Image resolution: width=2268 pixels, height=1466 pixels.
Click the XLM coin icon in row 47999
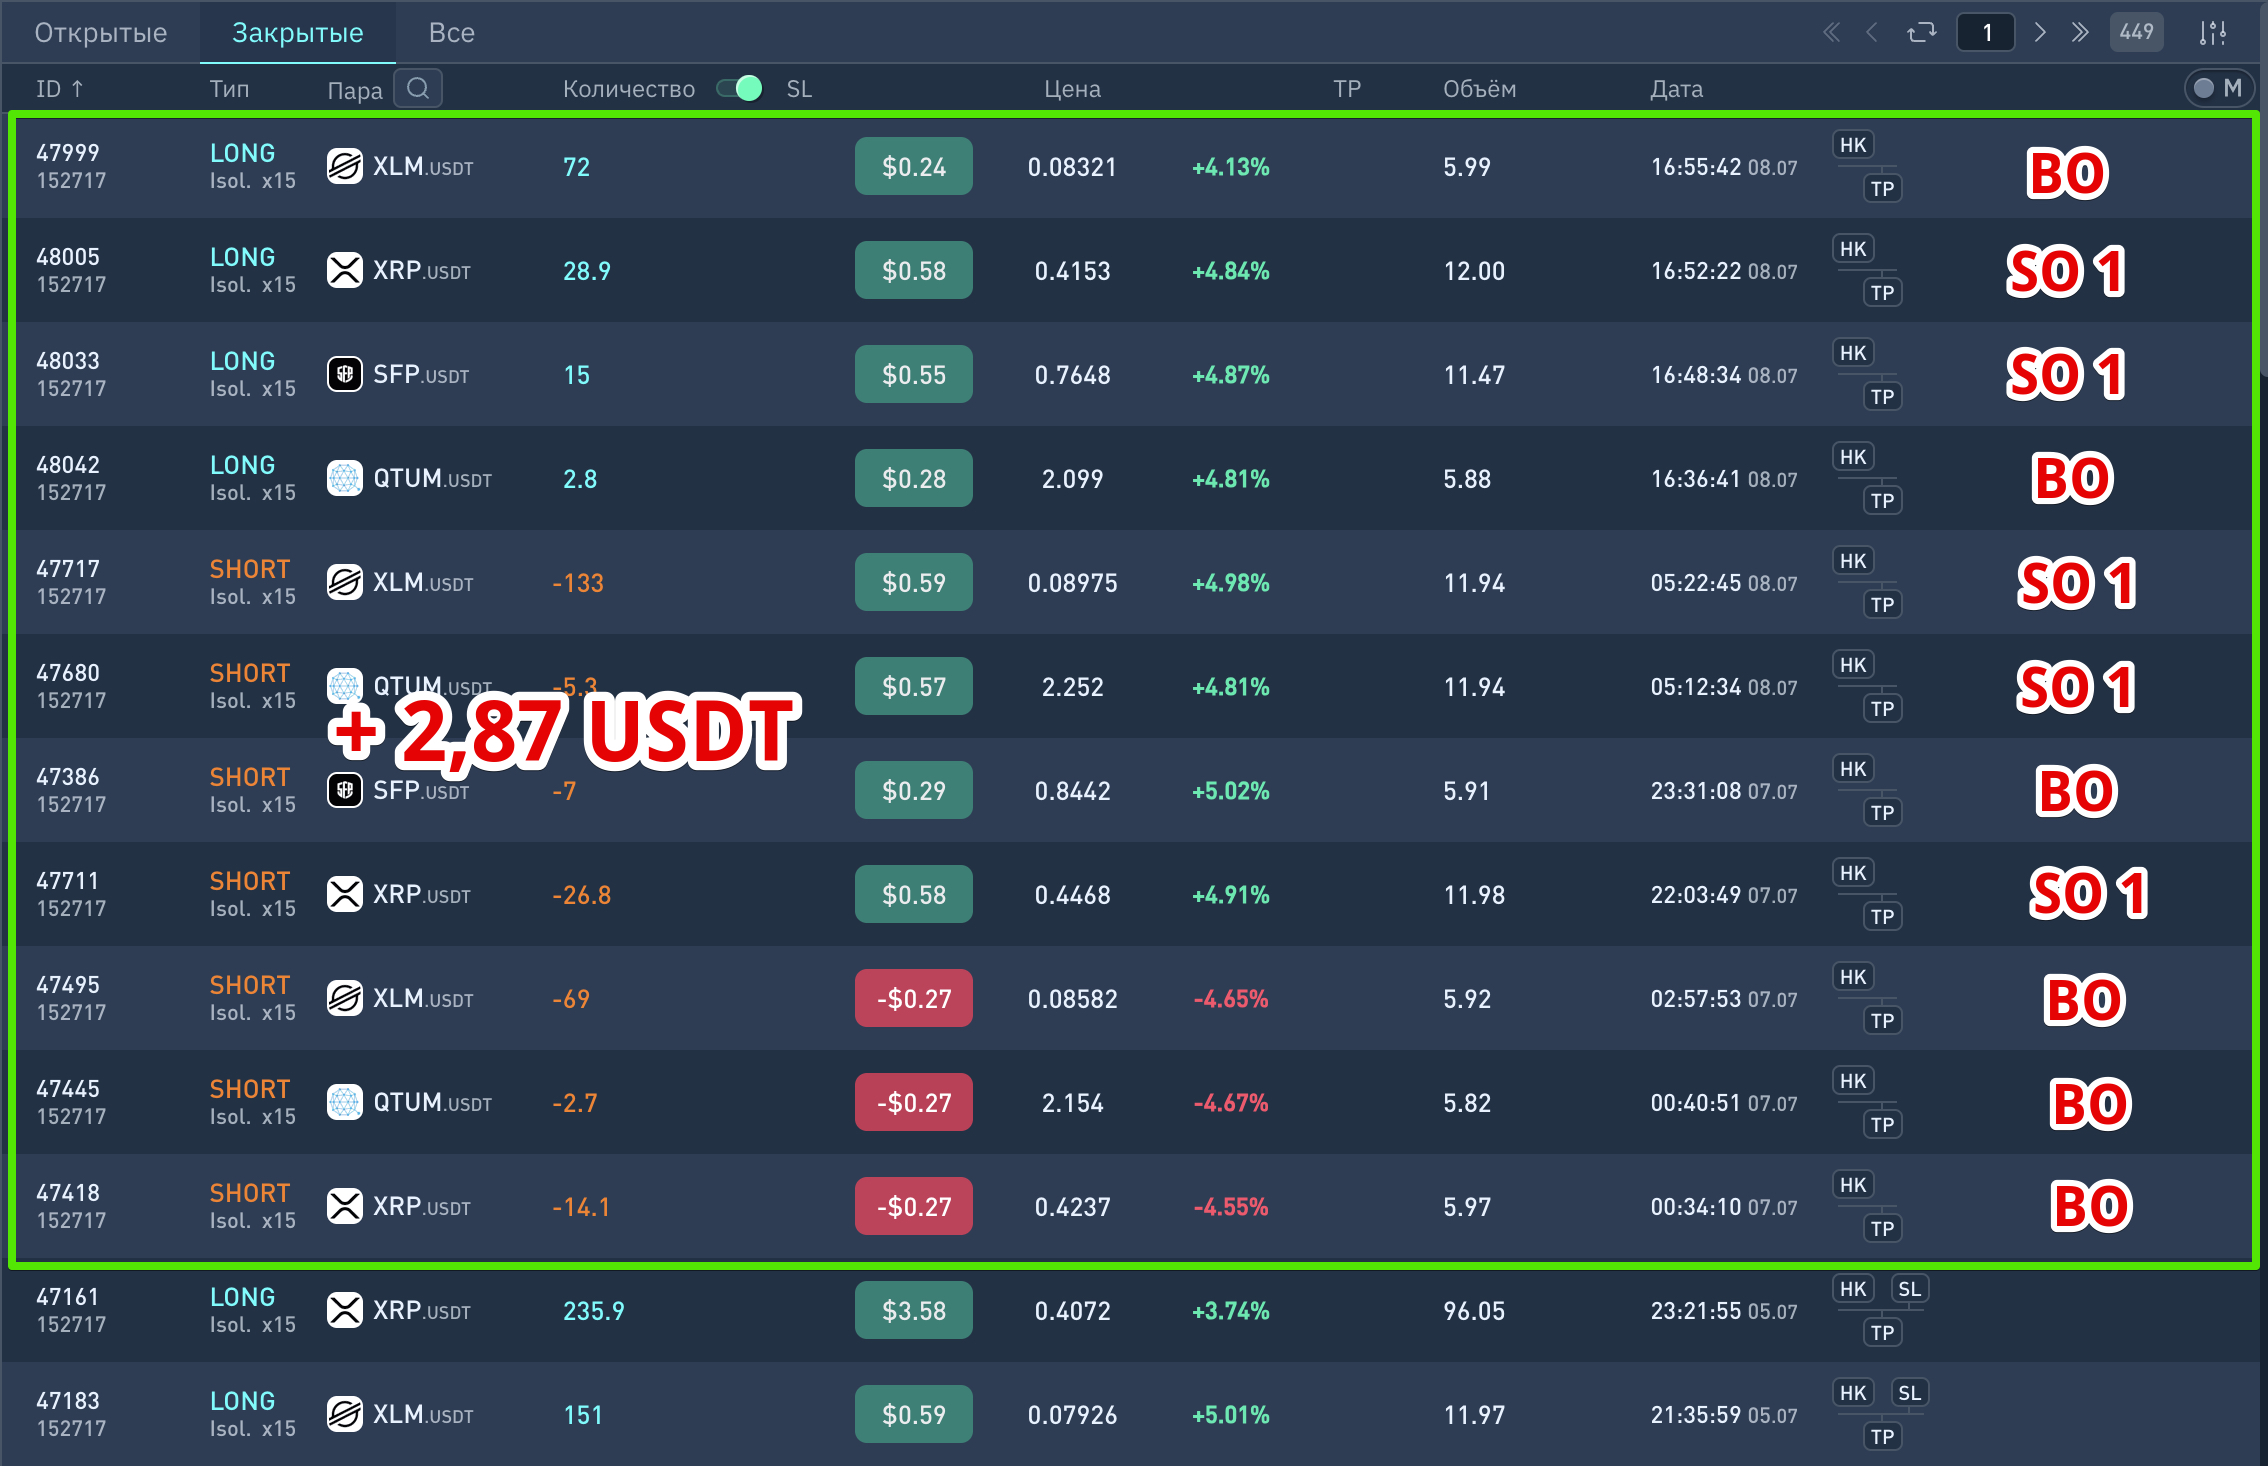click(x=345, y=167)
